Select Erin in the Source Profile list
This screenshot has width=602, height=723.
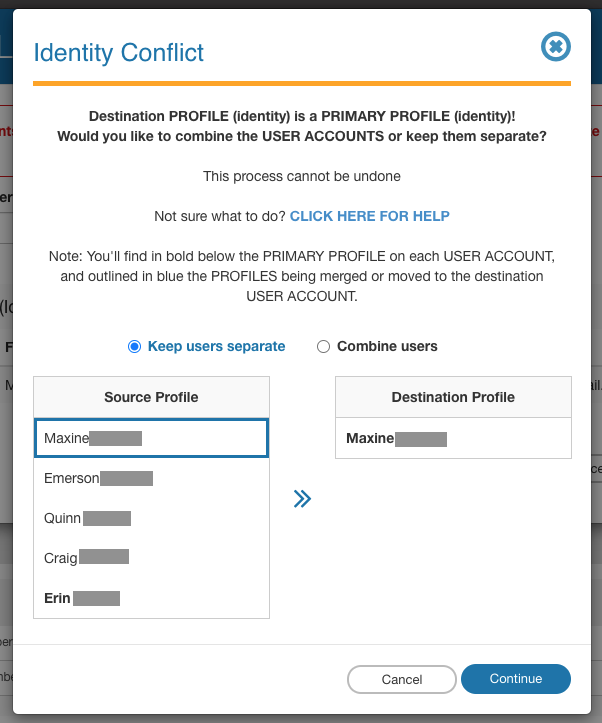(151, 598)
